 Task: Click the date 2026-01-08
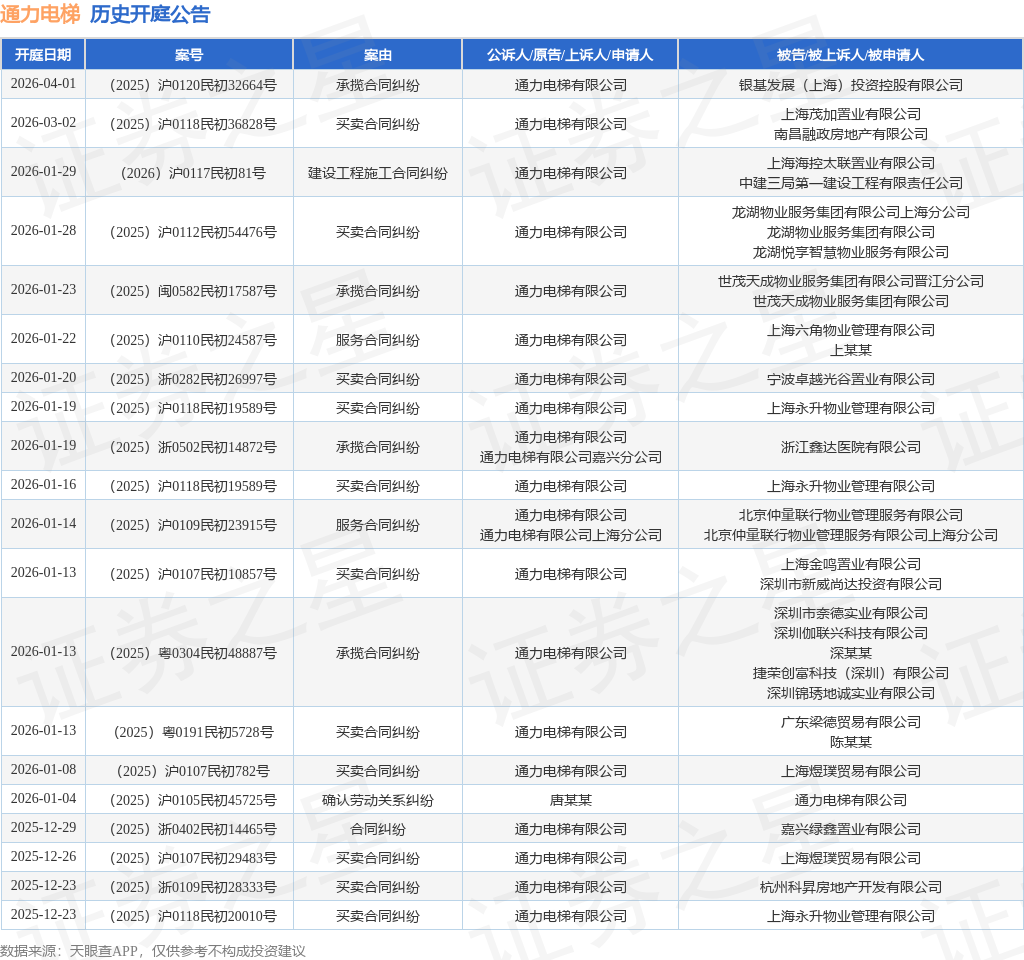tap(43, 770)
